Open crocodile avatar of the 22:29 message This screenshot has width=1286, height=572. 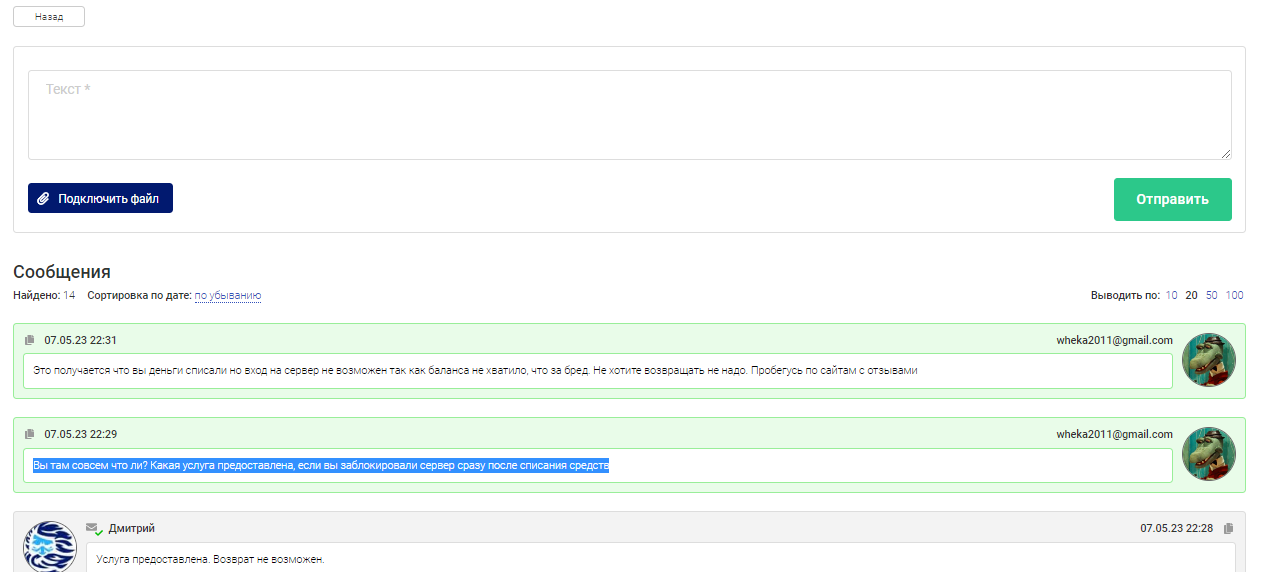coord(1208,454)
